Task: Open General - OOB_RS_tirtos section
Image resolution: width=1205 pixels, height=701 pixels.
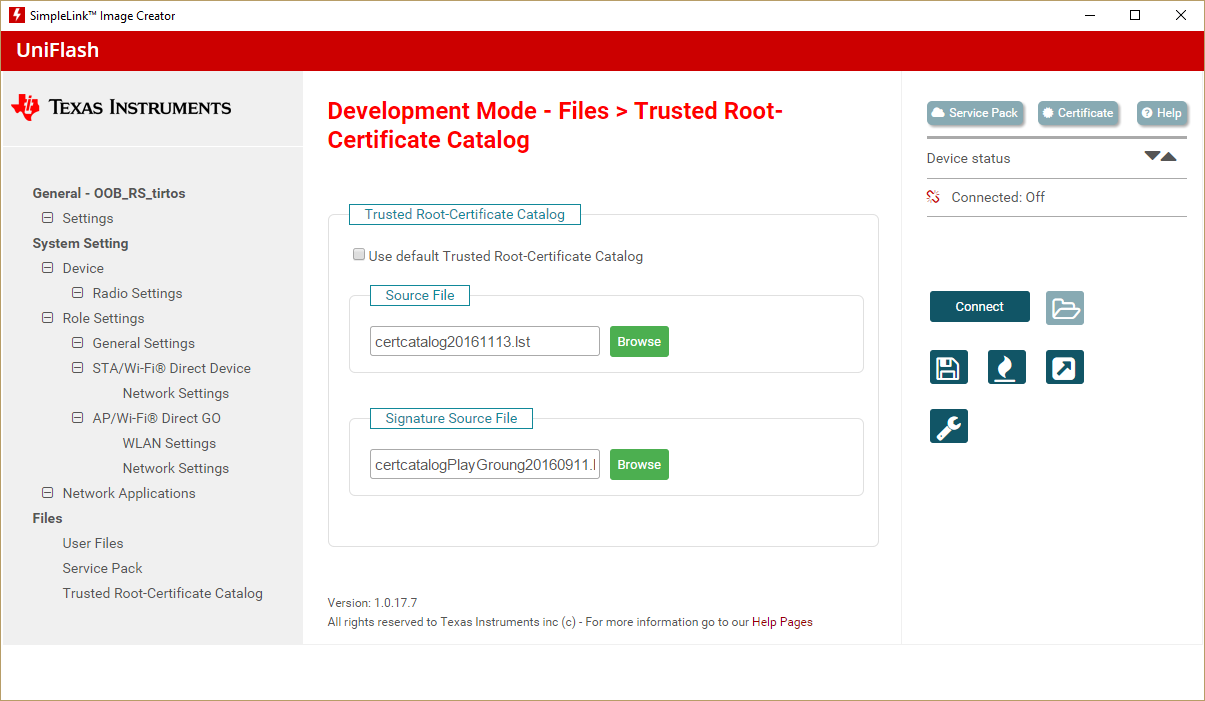Action: click(x=109, y=193)
